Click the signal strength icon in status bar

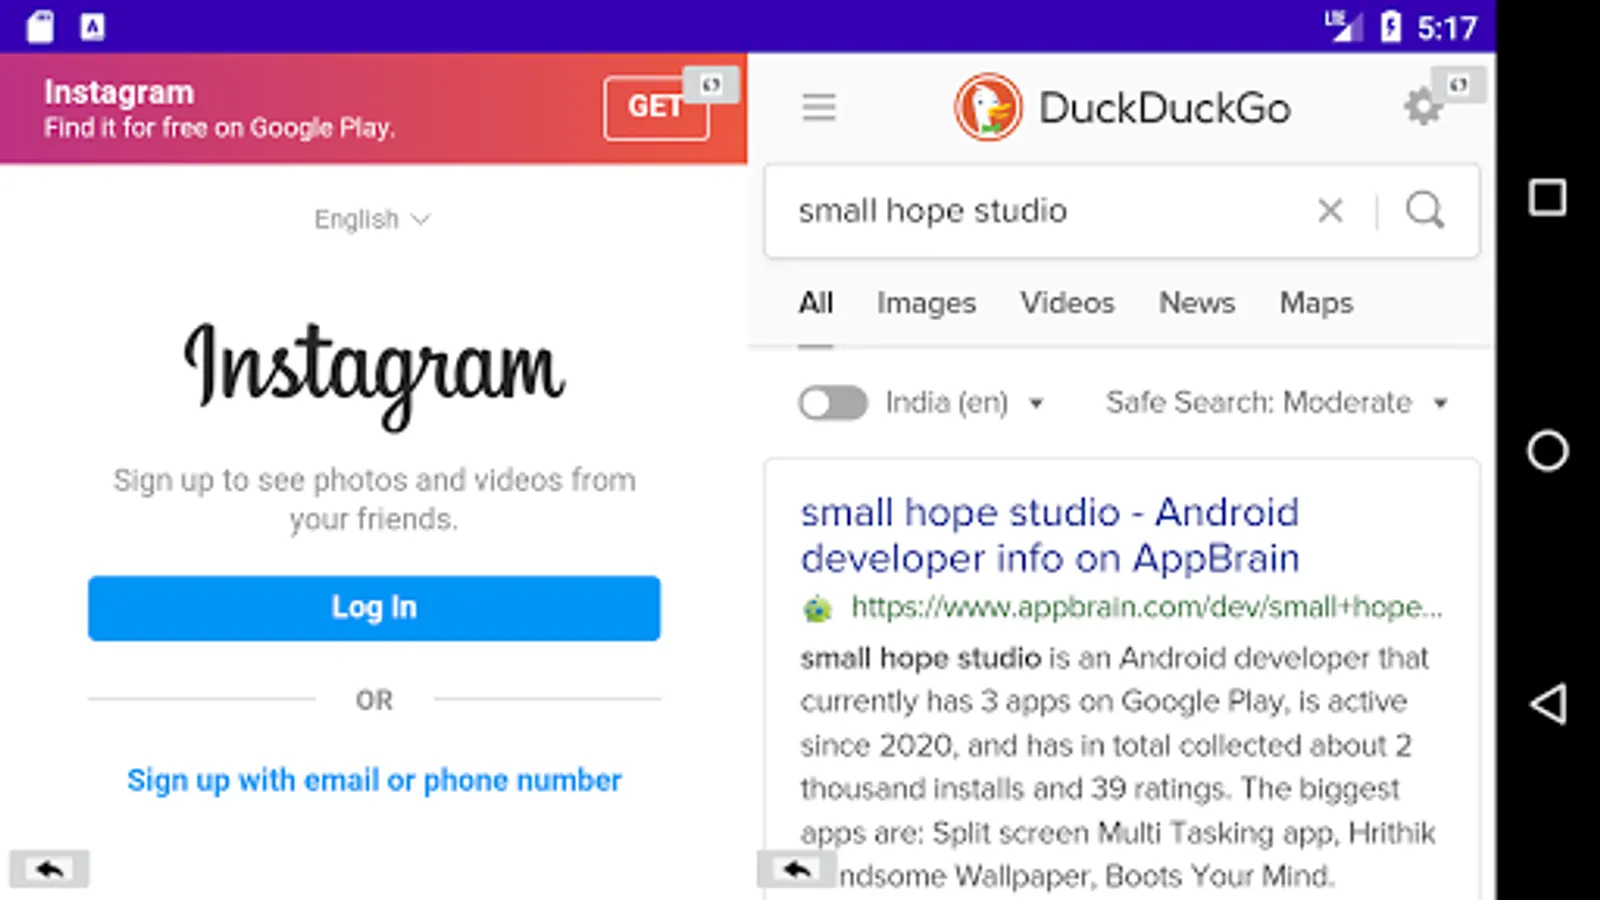(1343, 27)
